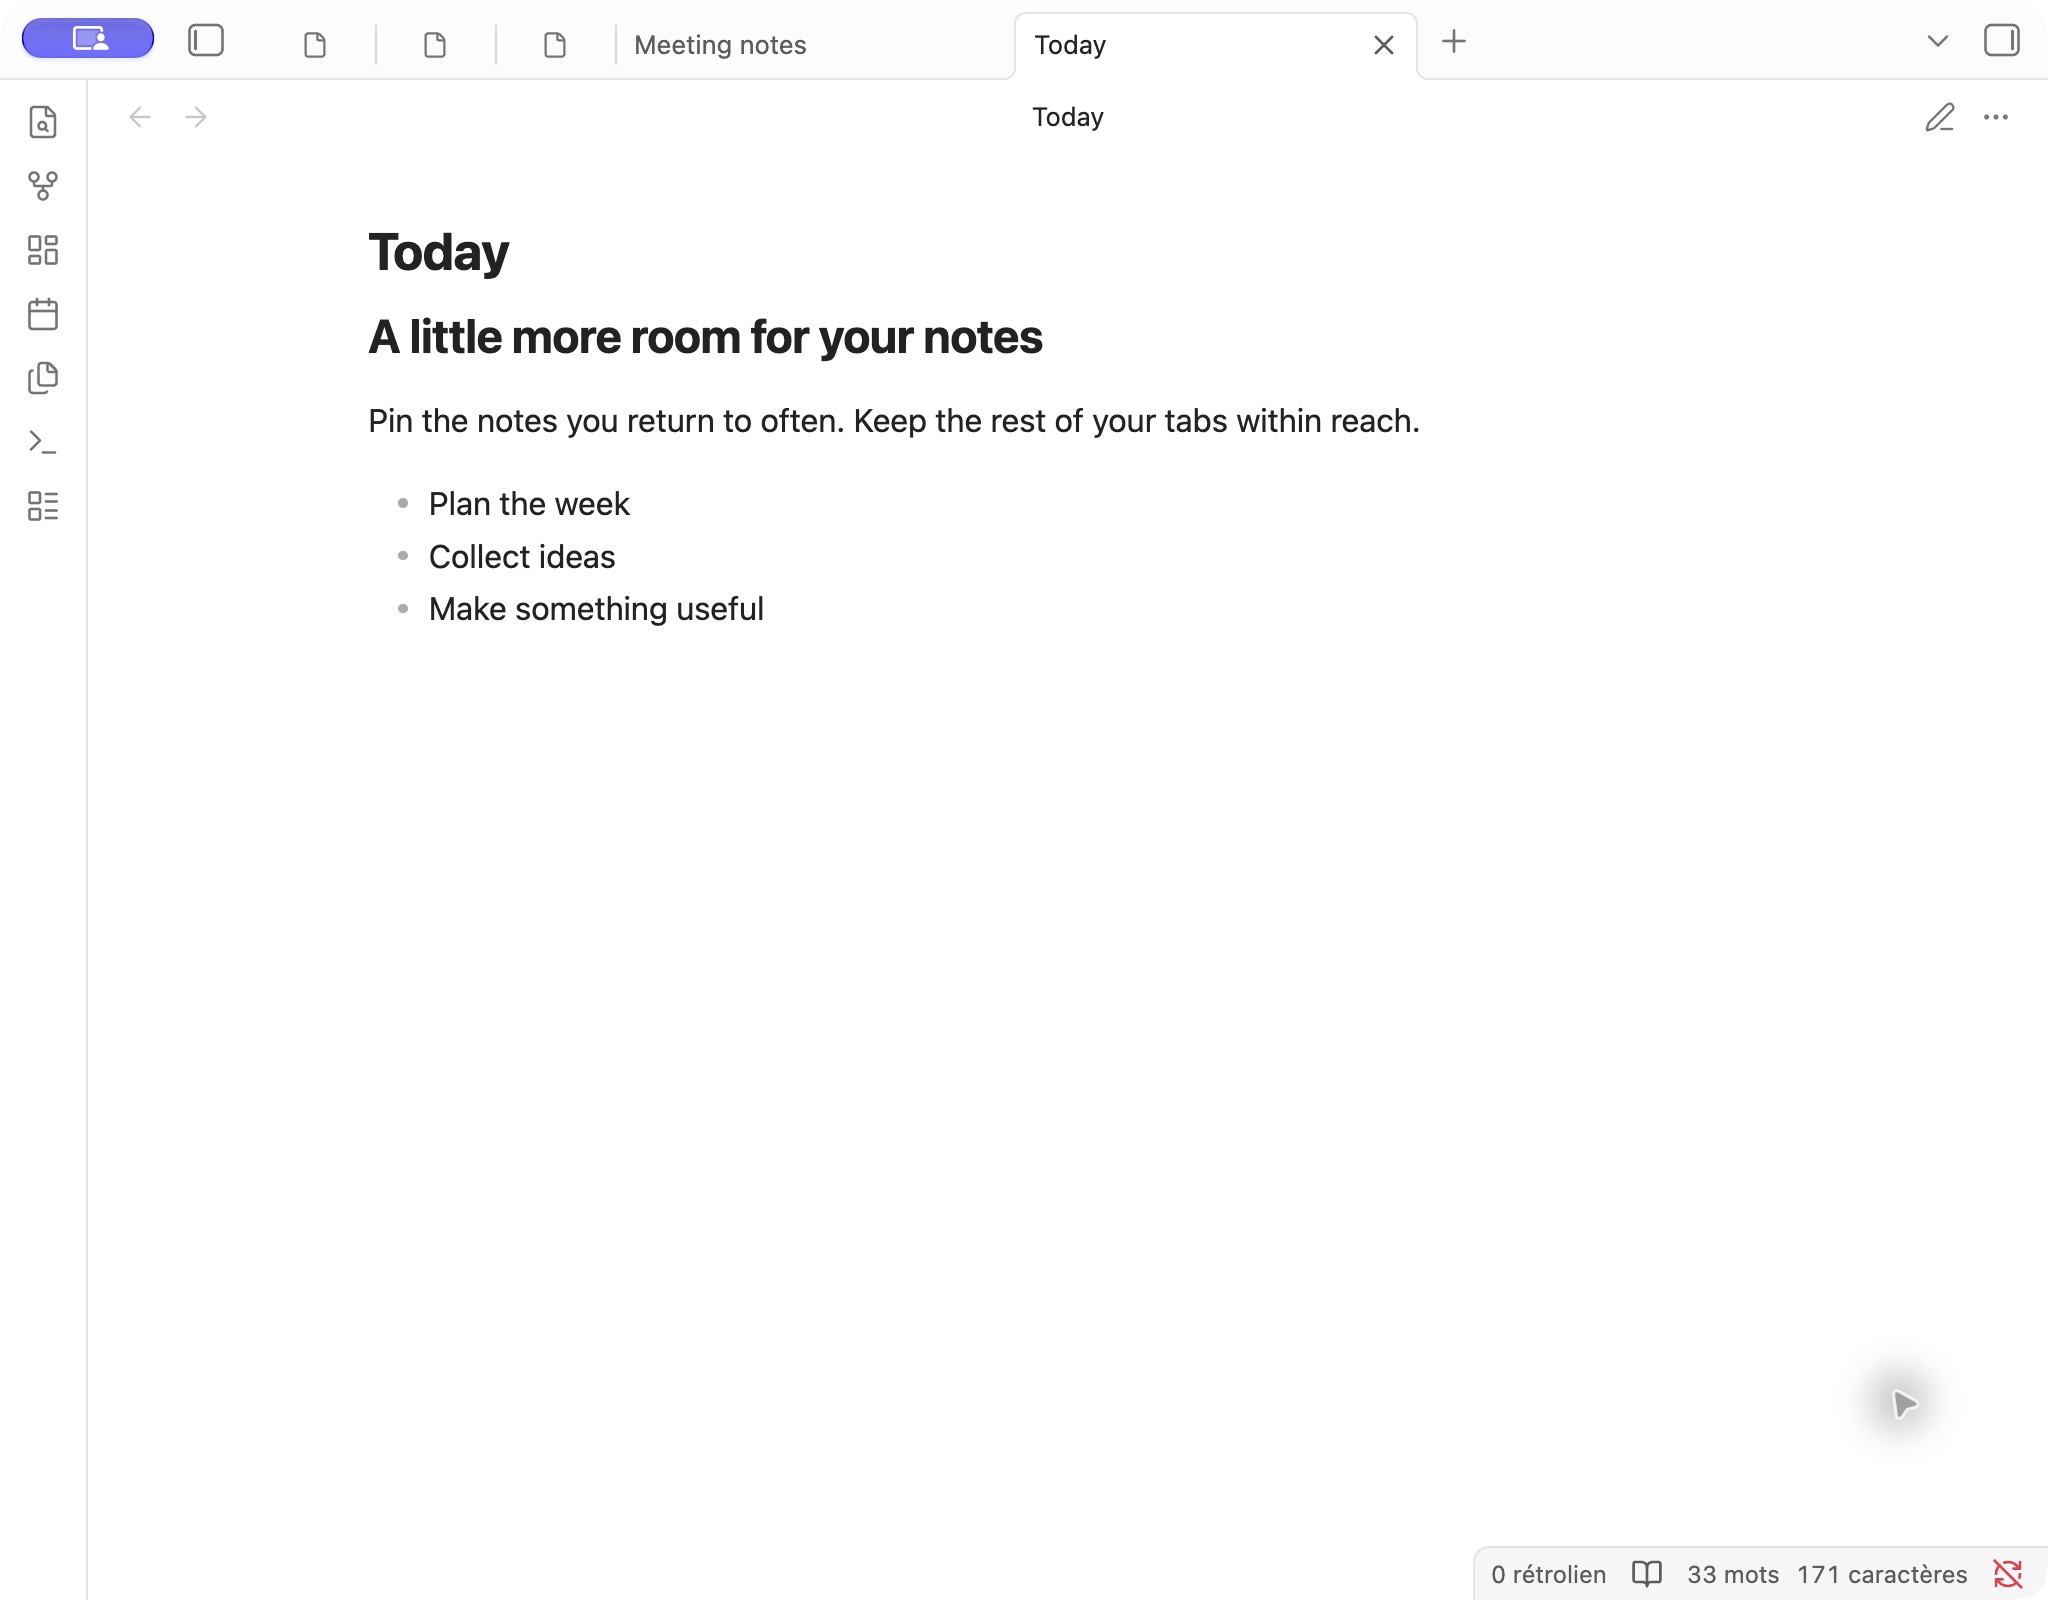
Task: Navigate back with the left arrow
Action: pyautogui.click(x=140, y=117)
